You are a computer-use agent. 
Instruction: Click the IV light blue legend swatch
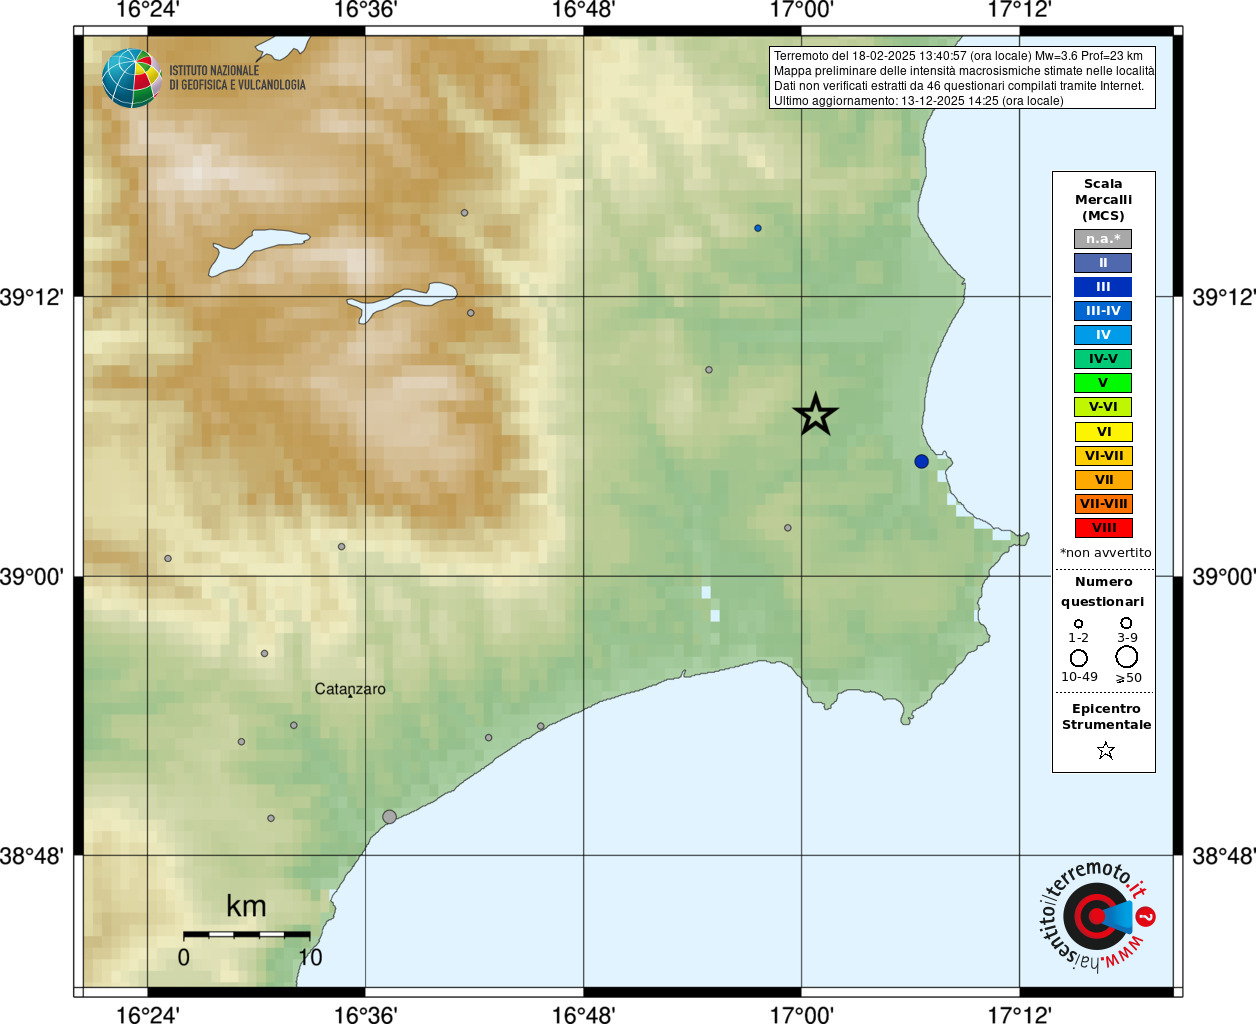pyautogui.click(x=1103, y=335)
